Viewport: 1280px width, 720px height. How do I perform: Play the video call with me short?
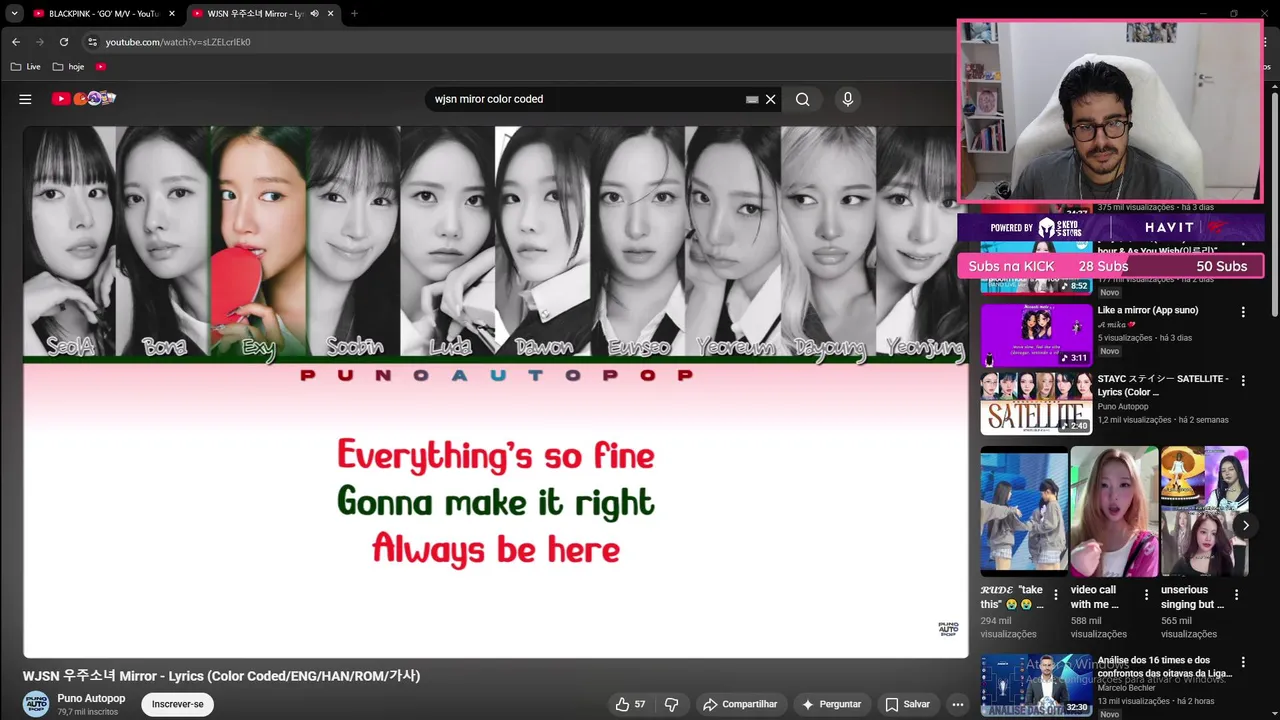[x=1114, y=512]
